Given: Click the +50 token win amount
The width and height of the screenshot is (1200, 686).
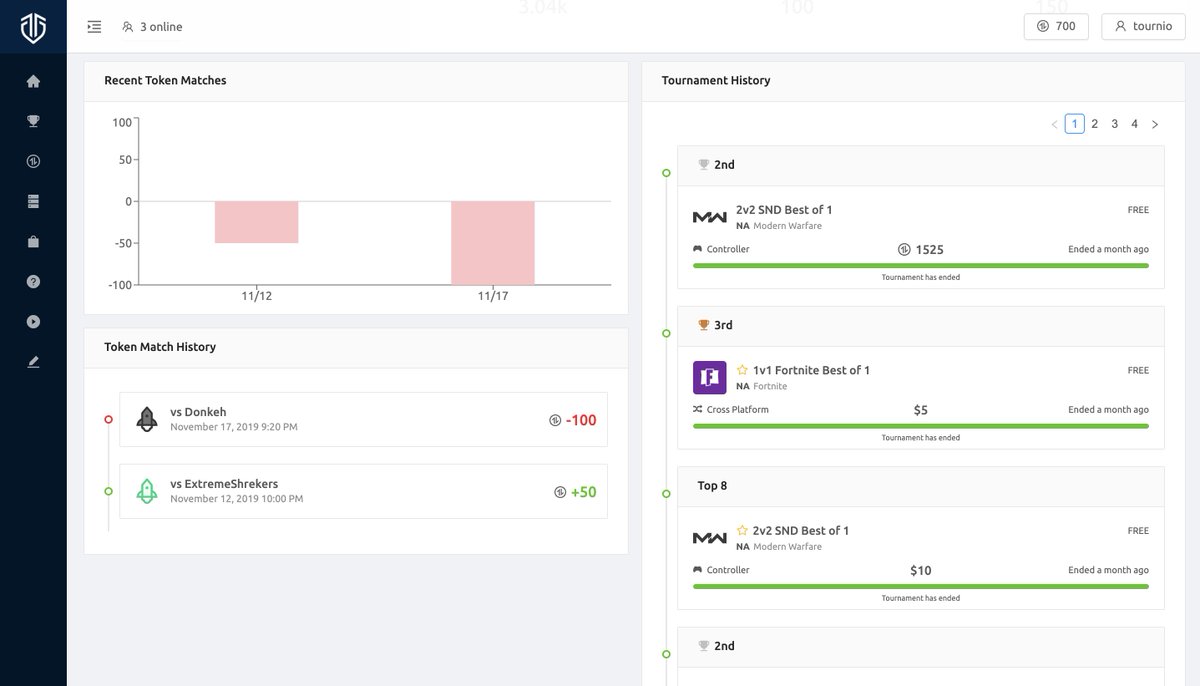Looking at the screenshot, I should click(584, 492).
